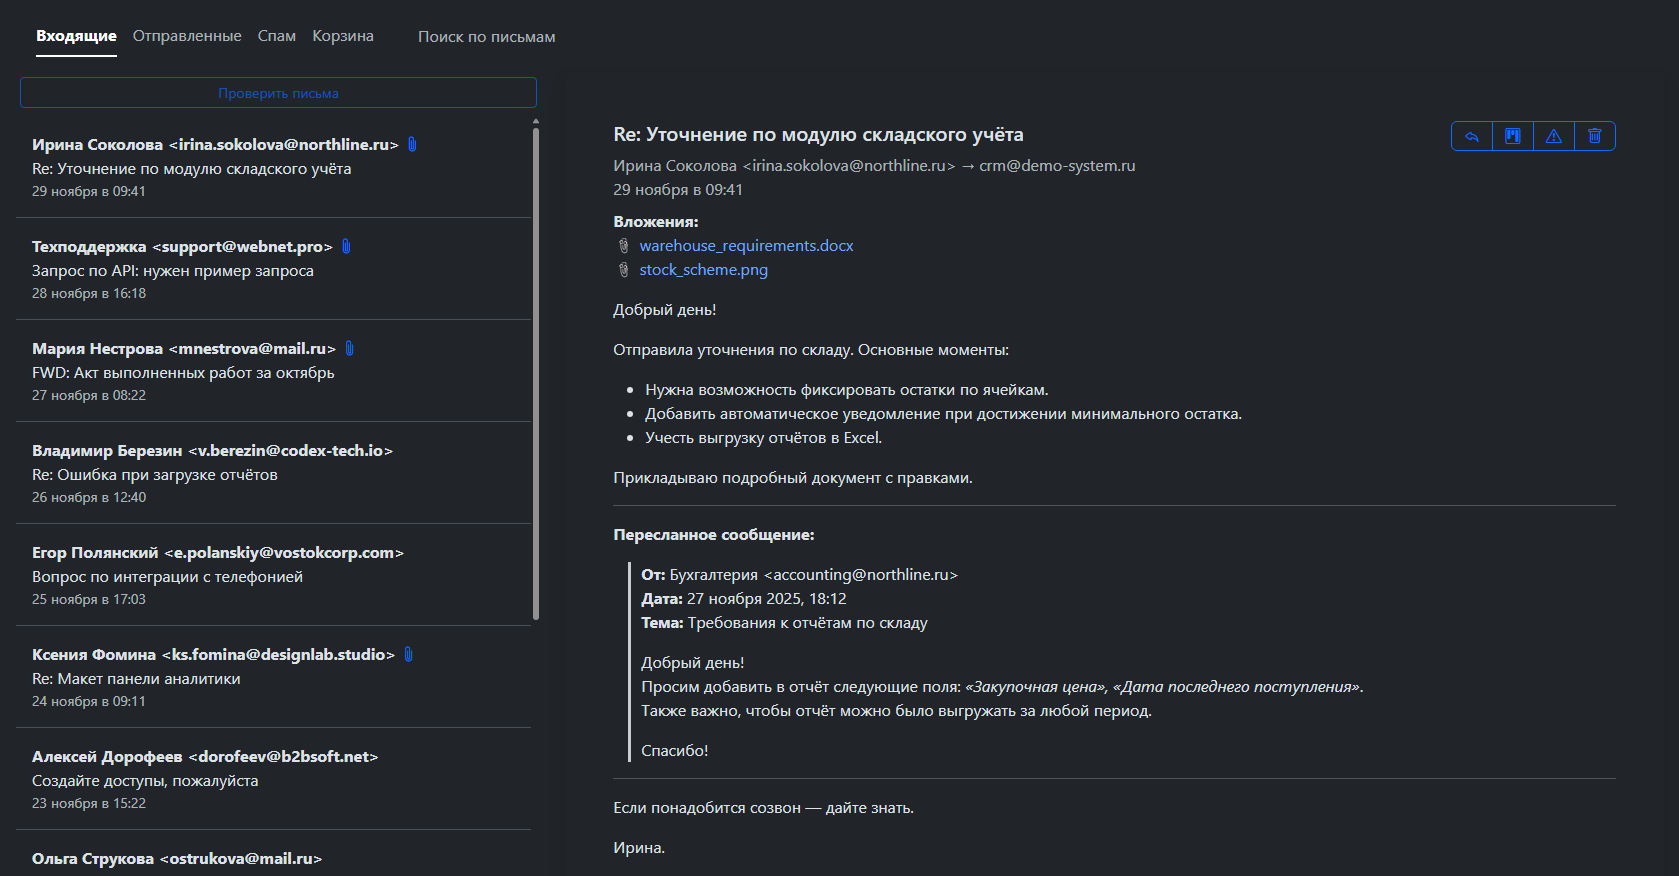Delete the email with trash icon
Screen dimensions: 1679x876
[1595, 136]
